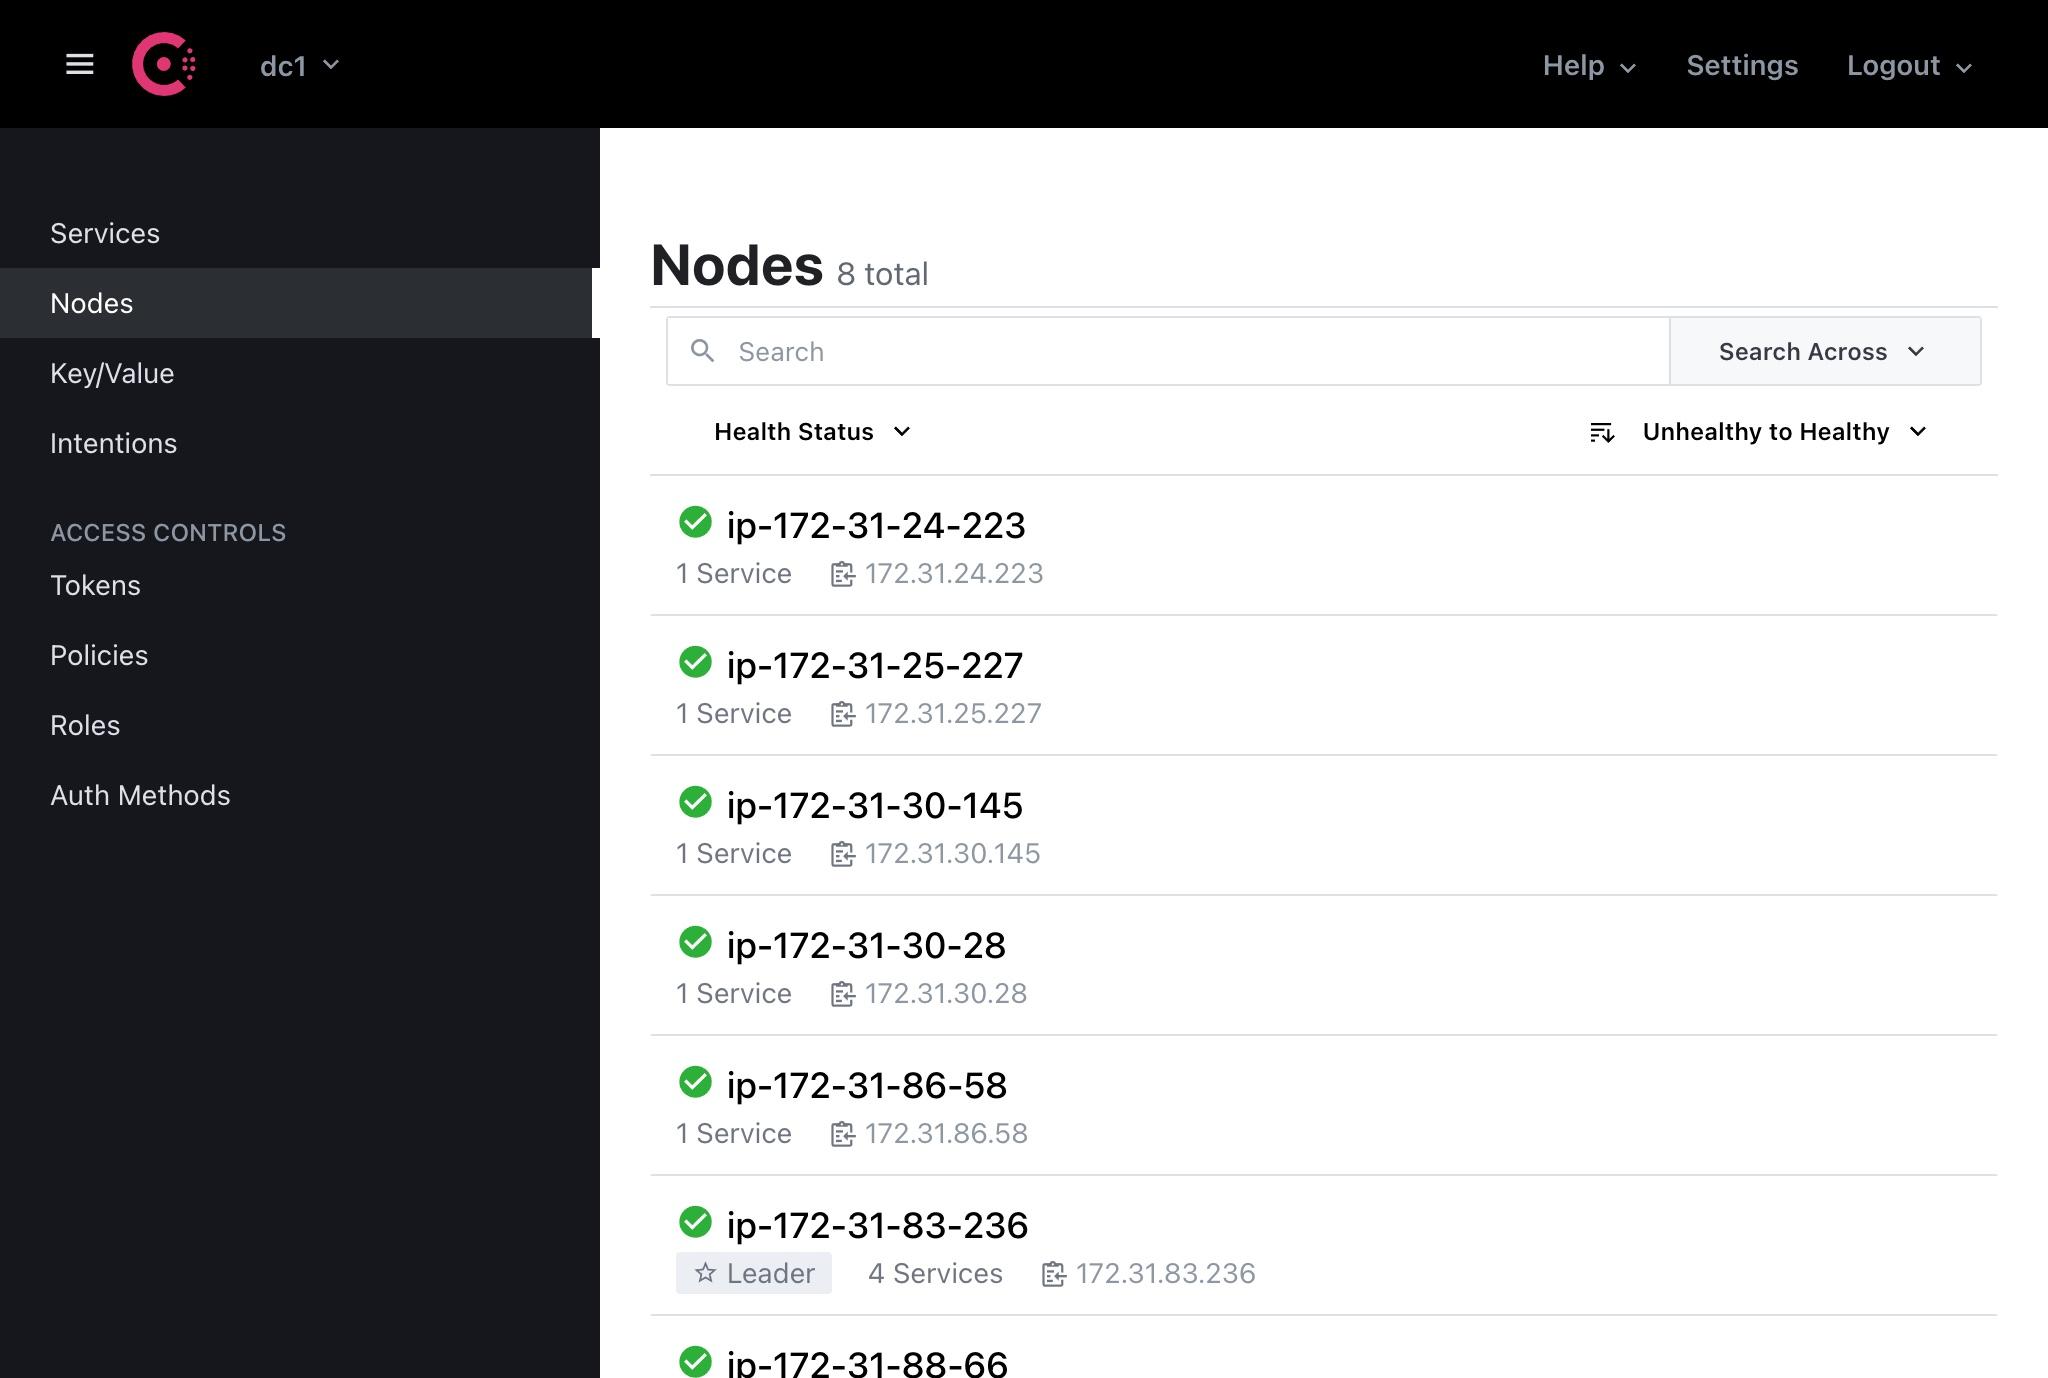The width and height of the screenshot is (2048, 1378).
Task: Expand the Health Status filter dropdown
Action: (x=810, y=431)
